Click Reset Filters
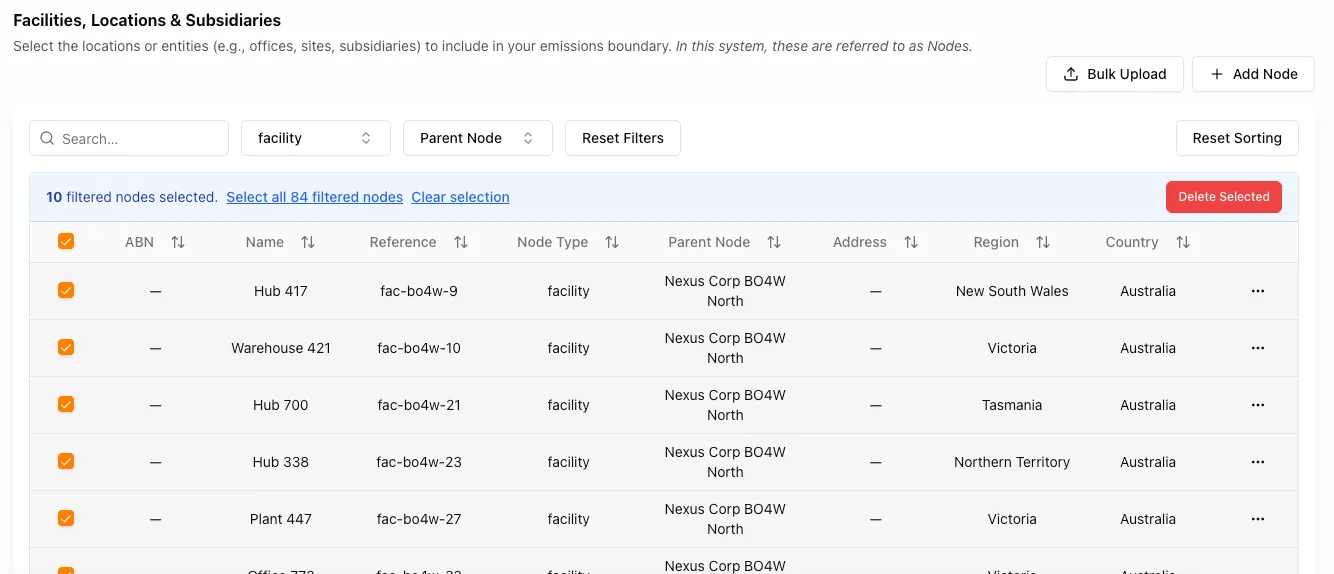This screenshot has width=1334, height=574. coord(623,138)
